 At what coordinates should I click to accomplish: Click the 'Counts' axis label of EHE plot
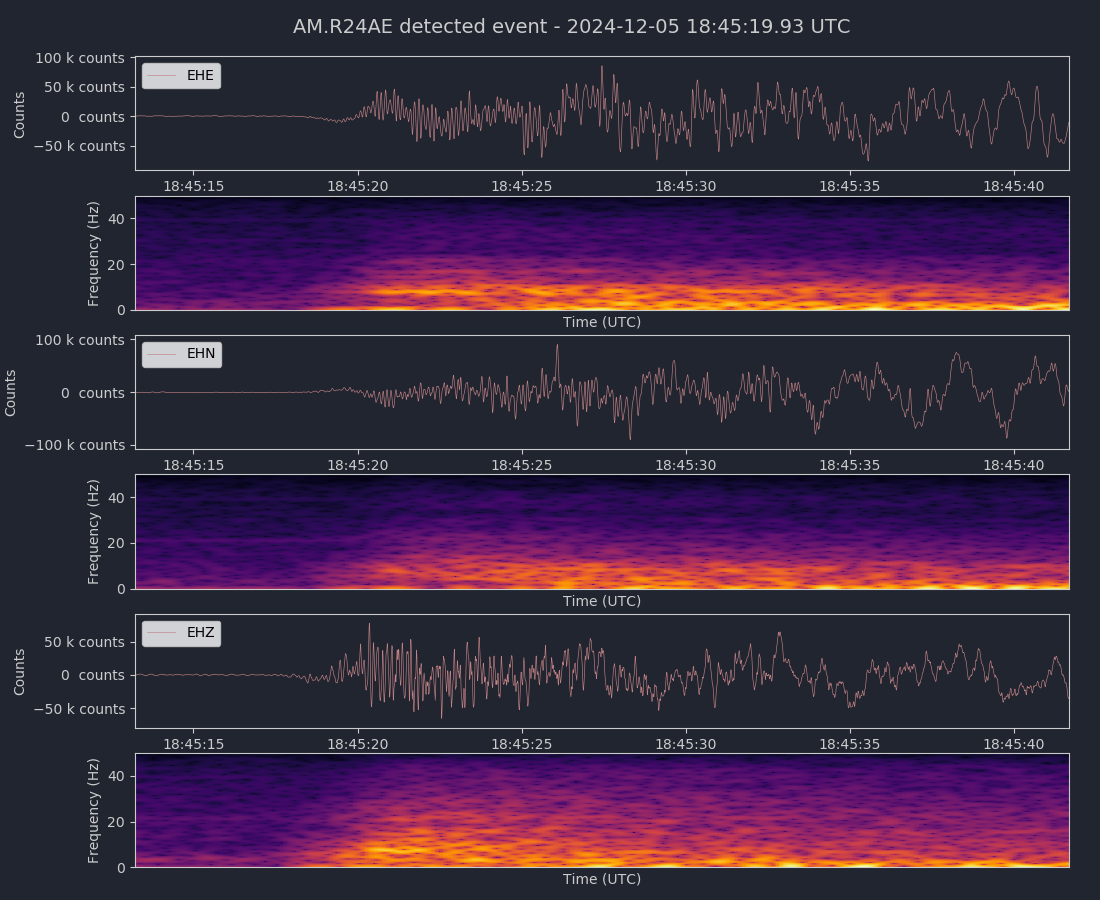pyautogui.click(x=19, y=114)
